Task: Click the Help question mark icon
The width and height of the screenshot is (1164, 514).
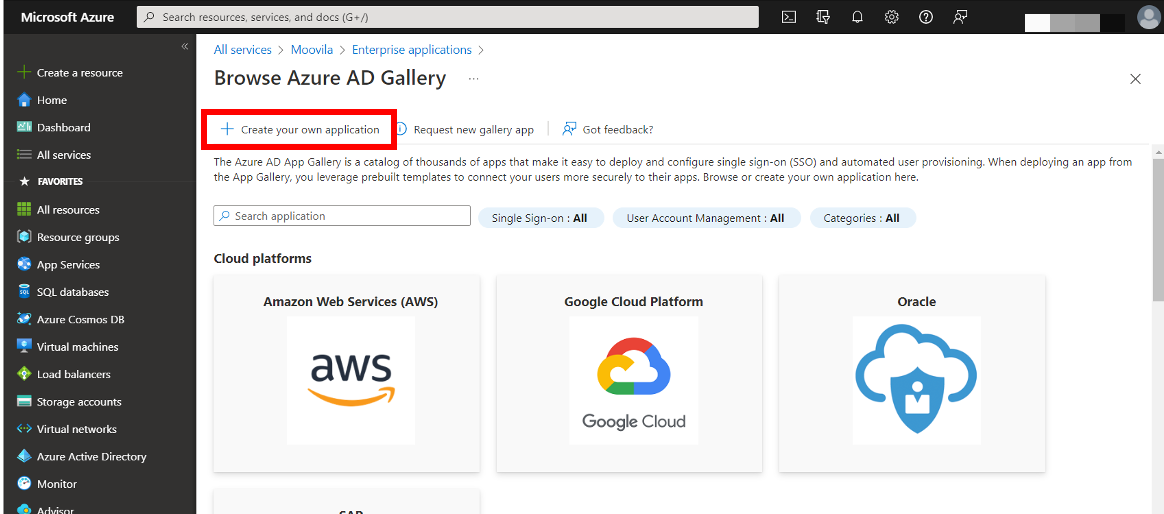Action: coord(926,17)
